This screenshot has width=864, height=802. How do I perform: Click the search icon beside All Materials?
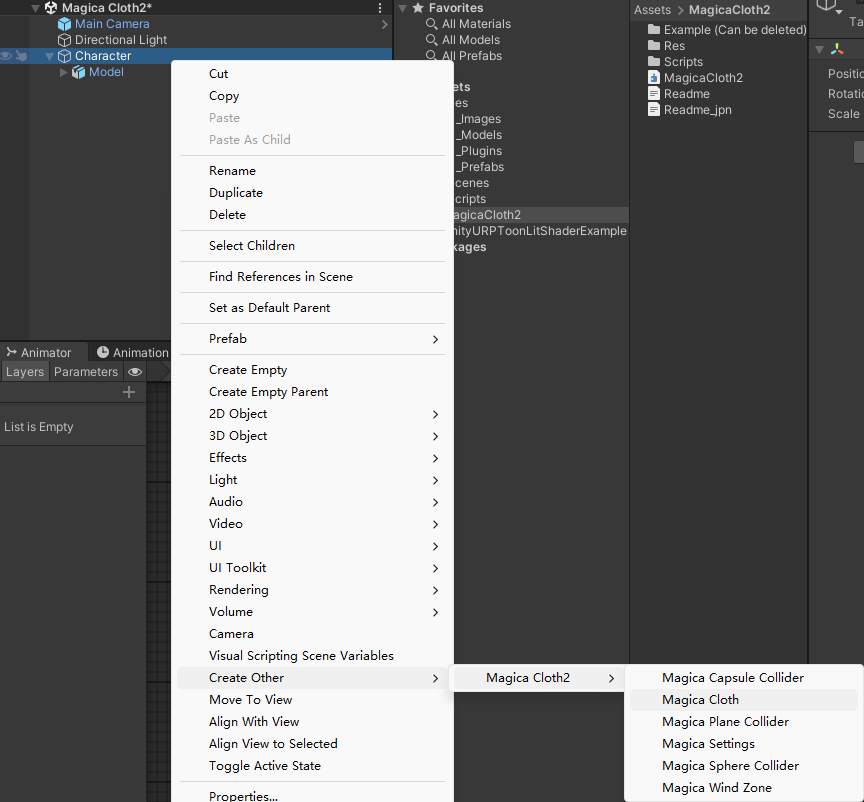click(431, 24)
